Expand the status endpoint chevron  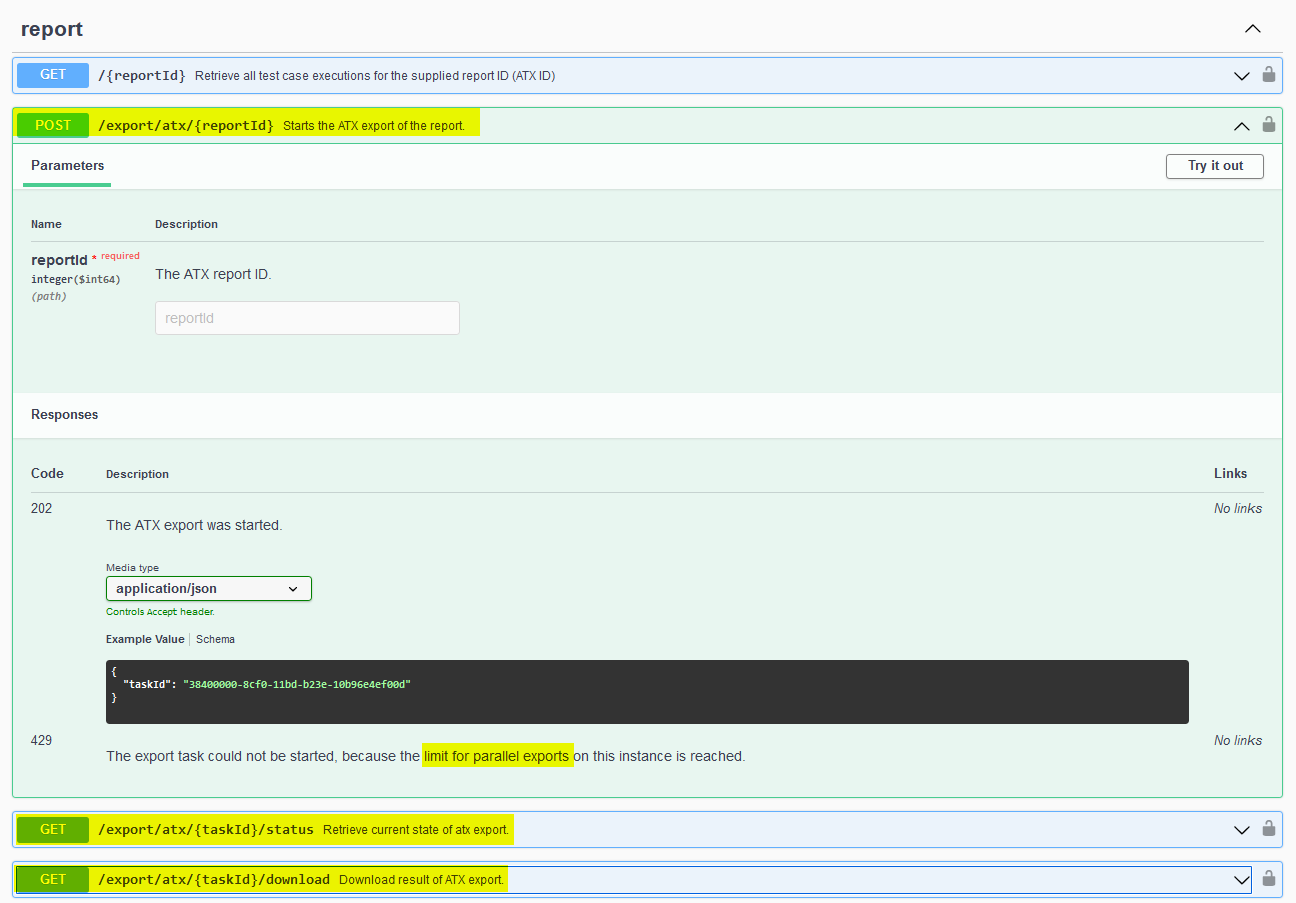[x=1241, y=830]
